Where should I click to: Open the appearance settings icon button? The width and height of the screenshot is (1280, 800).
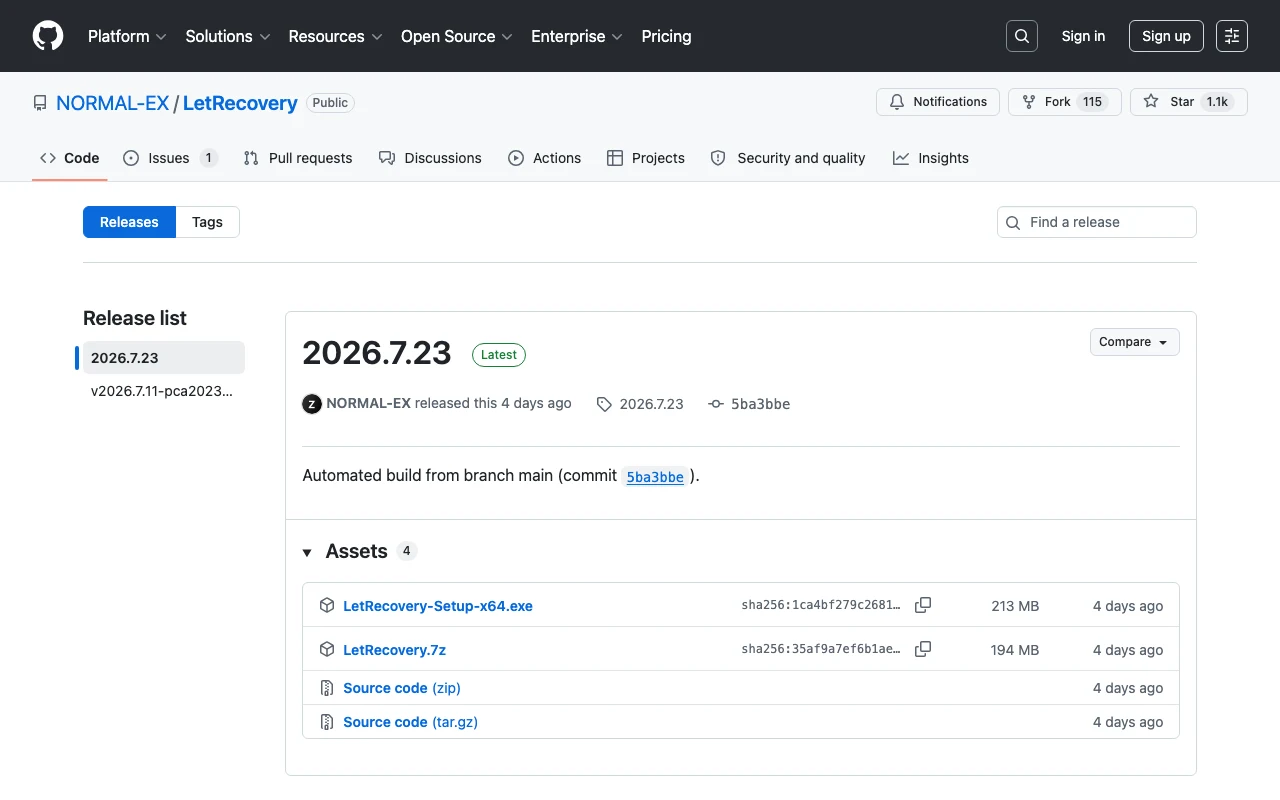tap(1232, 36)
